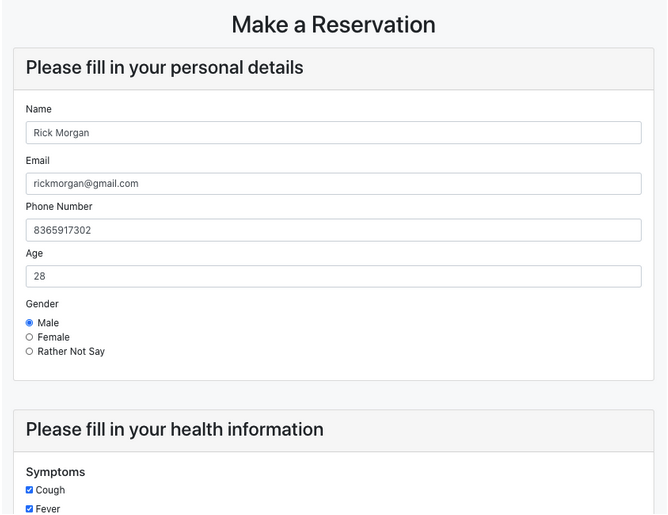
Task: Toggle the Fever symptom checkbox
Action: click(30, 509)
